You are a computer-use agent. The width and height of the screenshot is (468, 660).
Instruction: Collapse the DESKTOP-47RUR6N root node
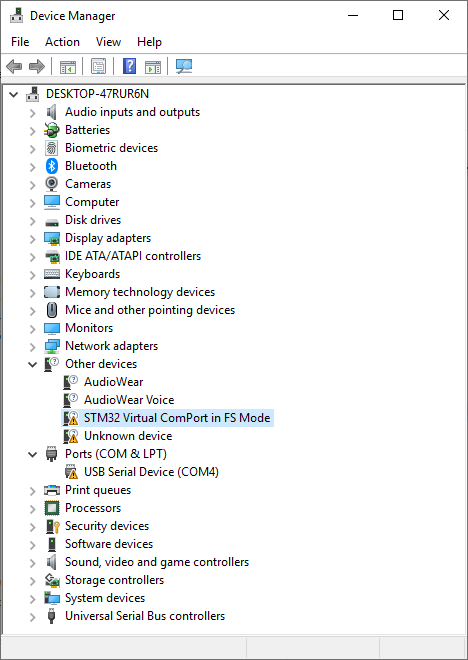click(14, 94)
